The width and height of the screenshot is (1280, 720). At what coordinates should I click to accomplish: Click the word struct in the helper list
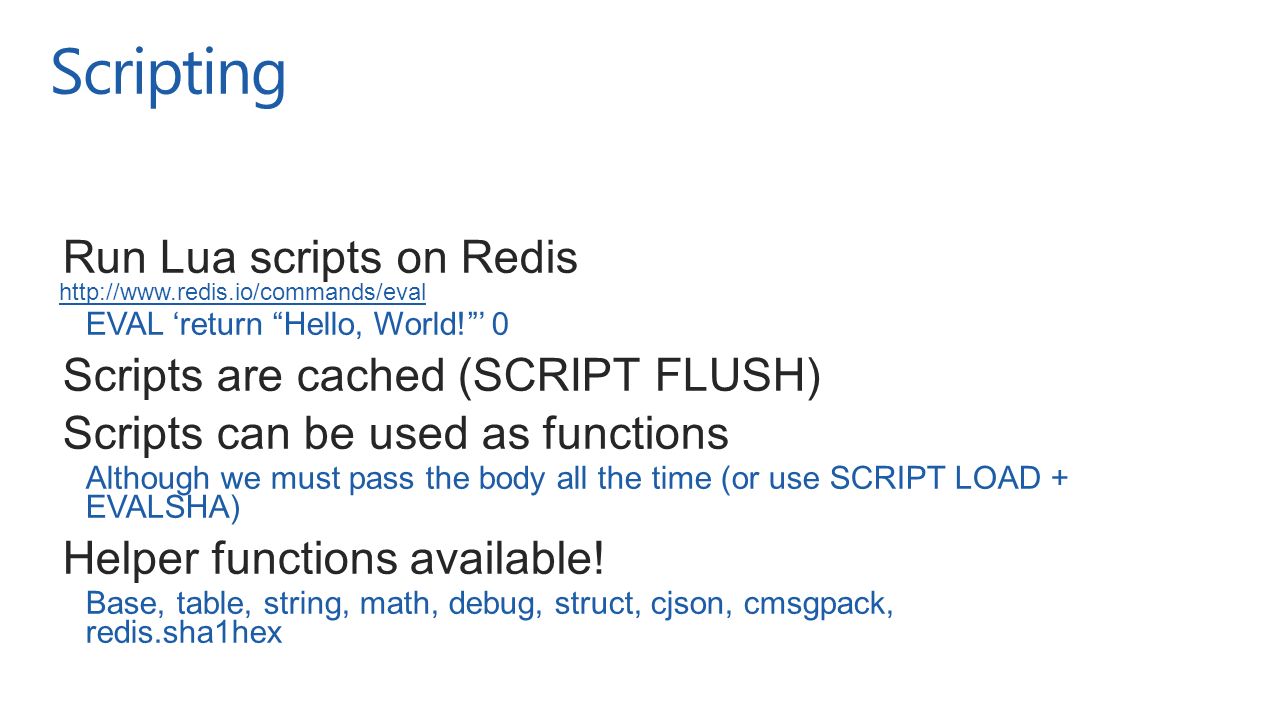[x=596, y=604]
